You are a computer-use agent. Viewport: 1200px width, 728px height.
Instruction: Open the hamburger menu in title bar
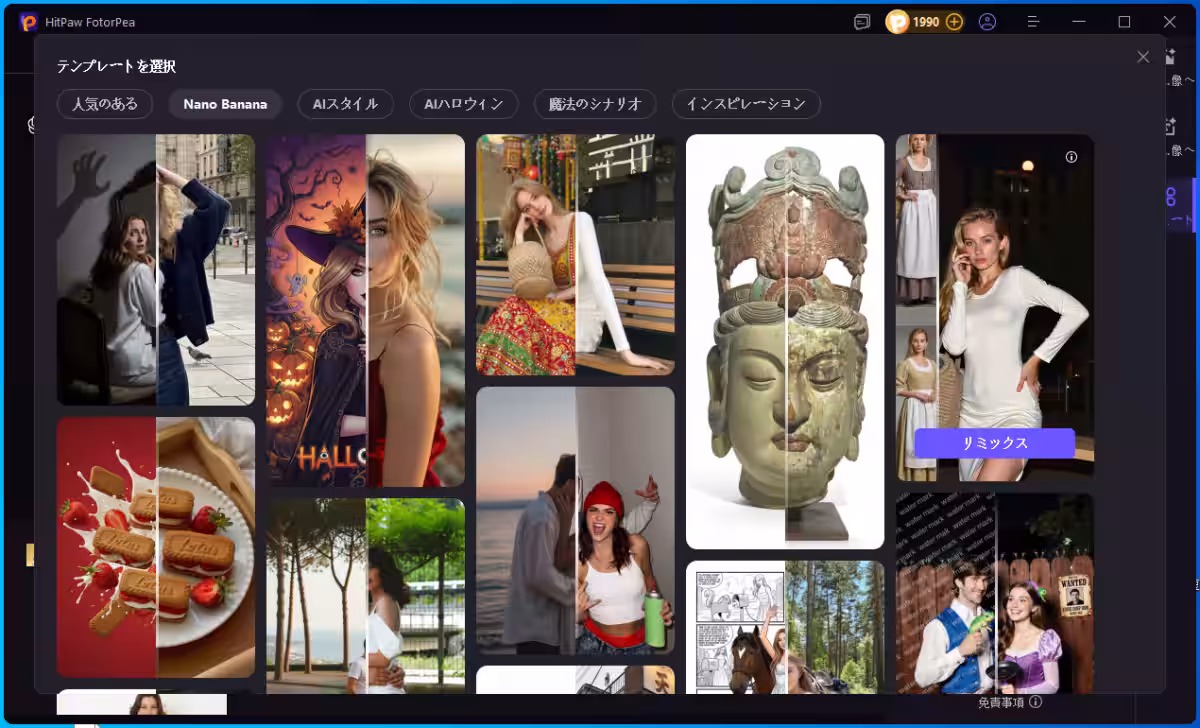[x=1034, y=21]
